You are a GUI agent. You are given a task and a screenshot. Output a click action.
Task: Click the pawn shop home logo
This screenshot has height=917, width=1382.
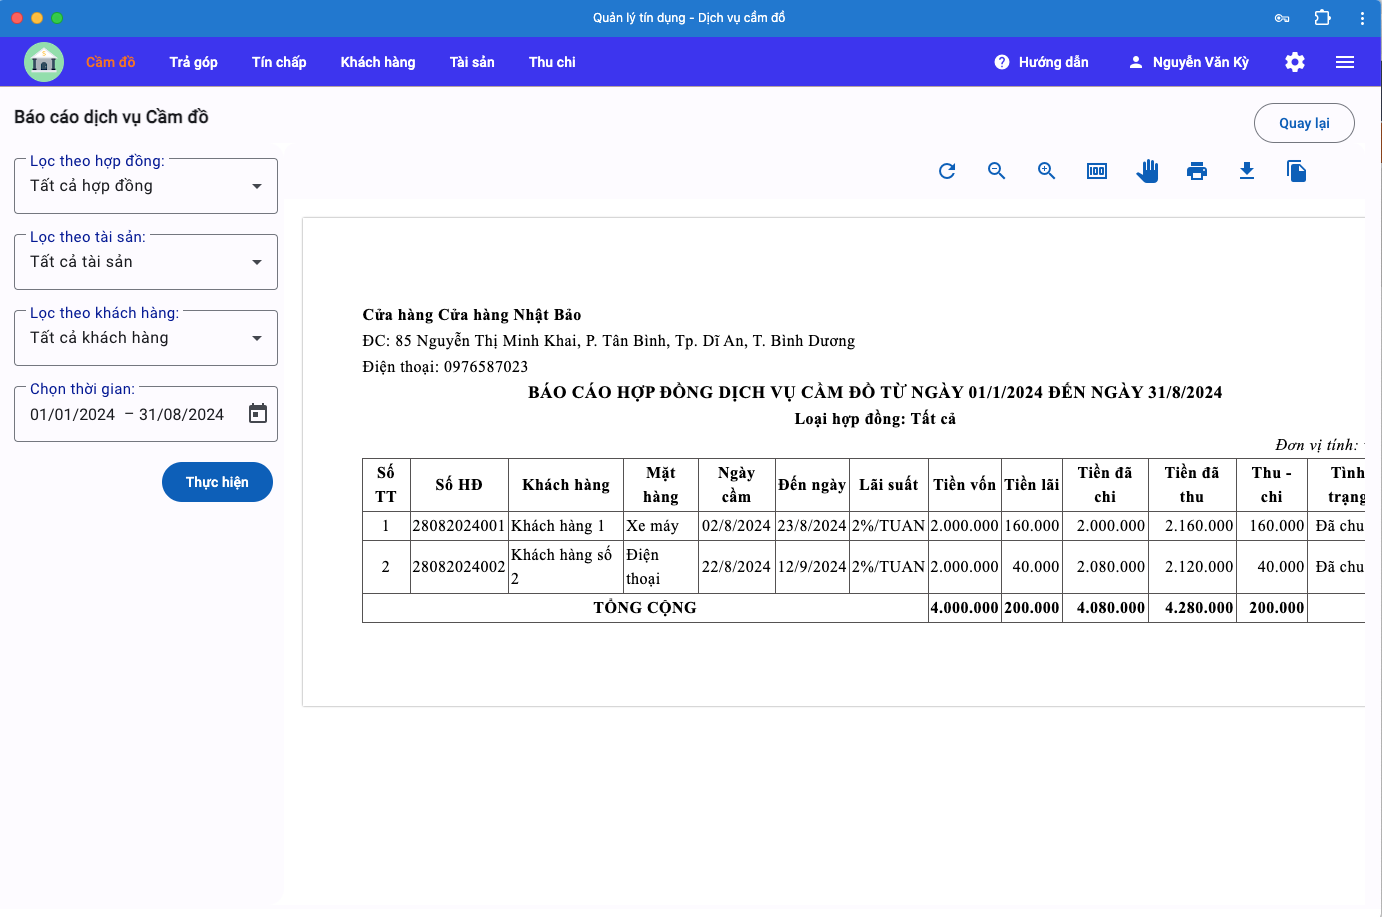(44, 62)
